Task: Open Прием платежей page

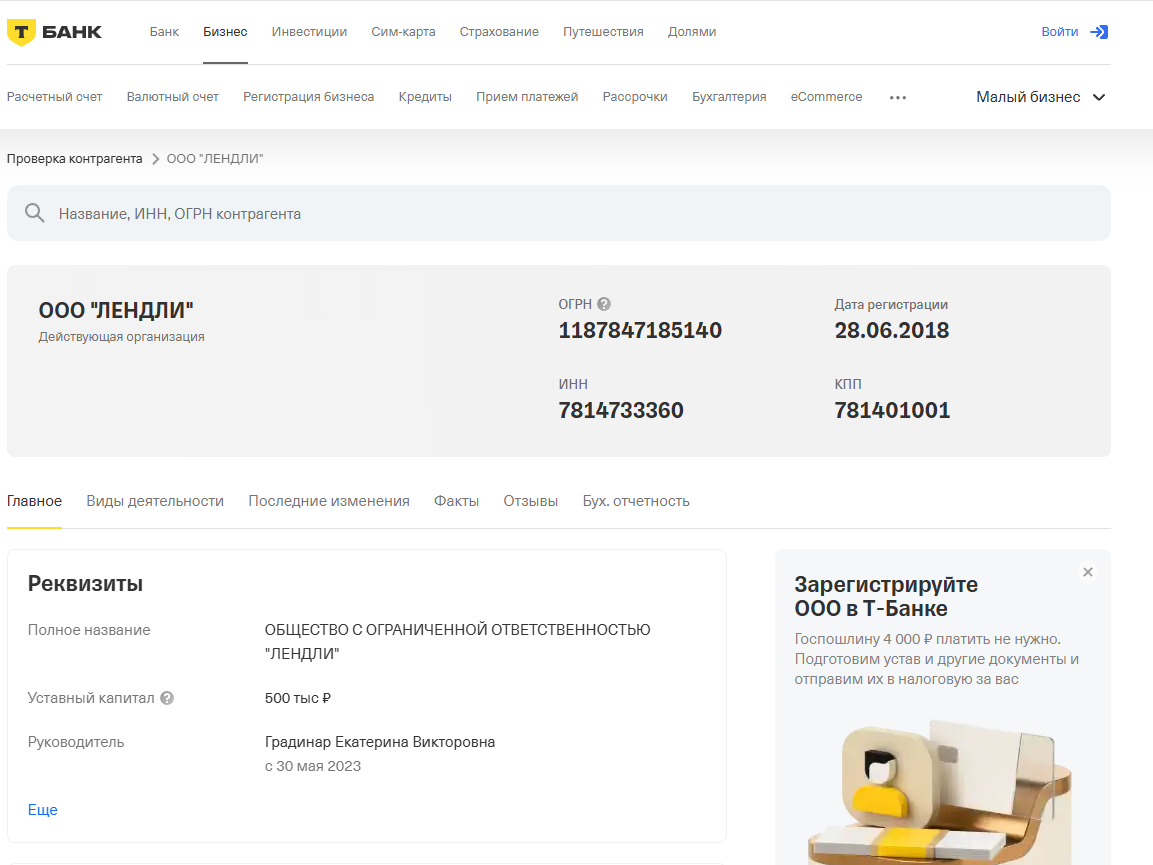Action: (527, 96)
